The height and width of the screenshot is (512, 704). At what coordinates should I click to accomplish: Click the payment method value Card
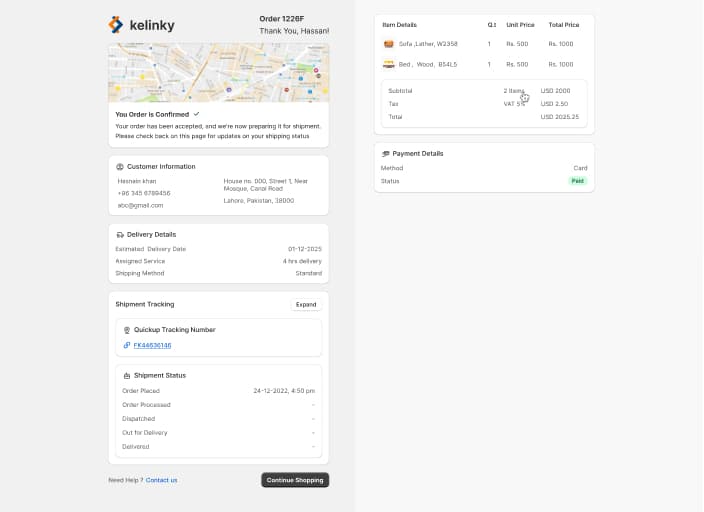580,168
